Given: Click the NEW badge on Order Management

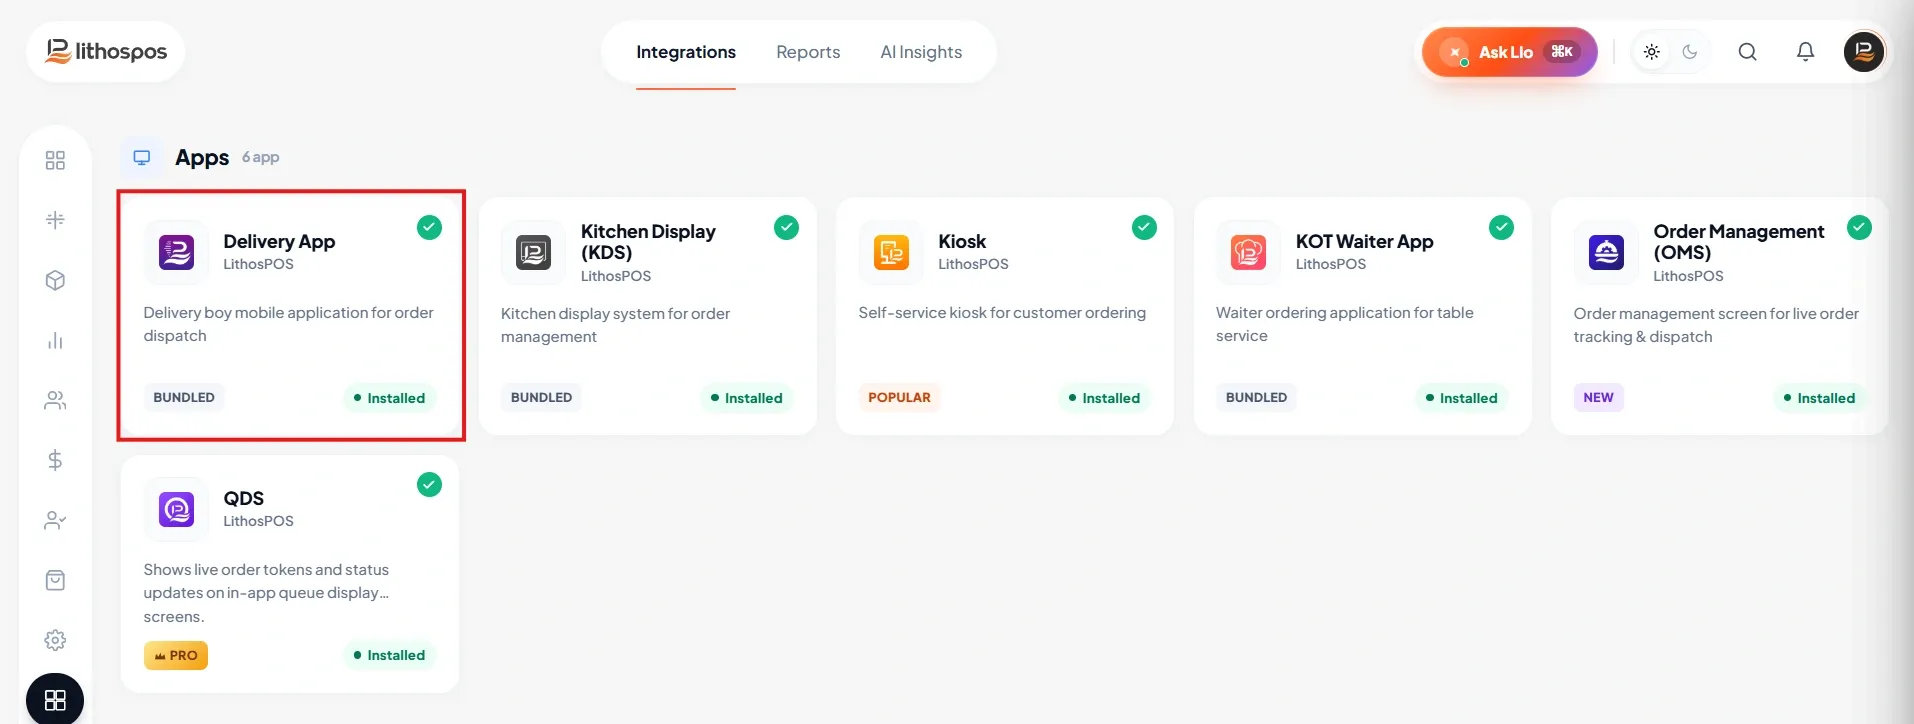Looking at the screenshot, I should click(1598, 397).
